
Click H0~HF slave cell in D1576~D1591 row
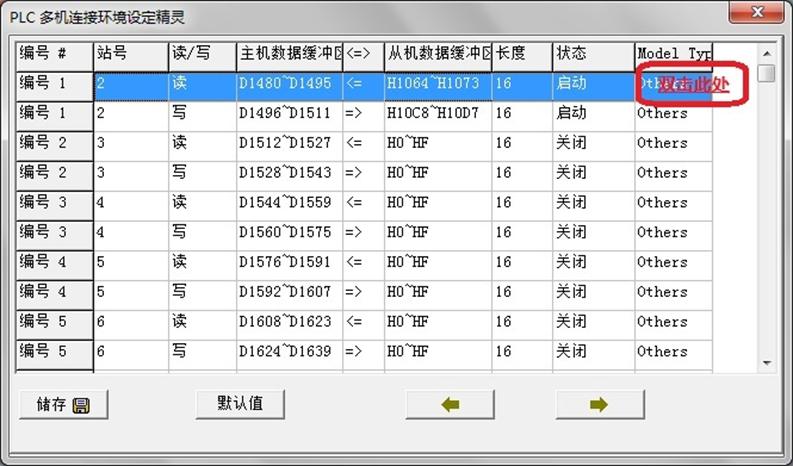pos(437,266)
